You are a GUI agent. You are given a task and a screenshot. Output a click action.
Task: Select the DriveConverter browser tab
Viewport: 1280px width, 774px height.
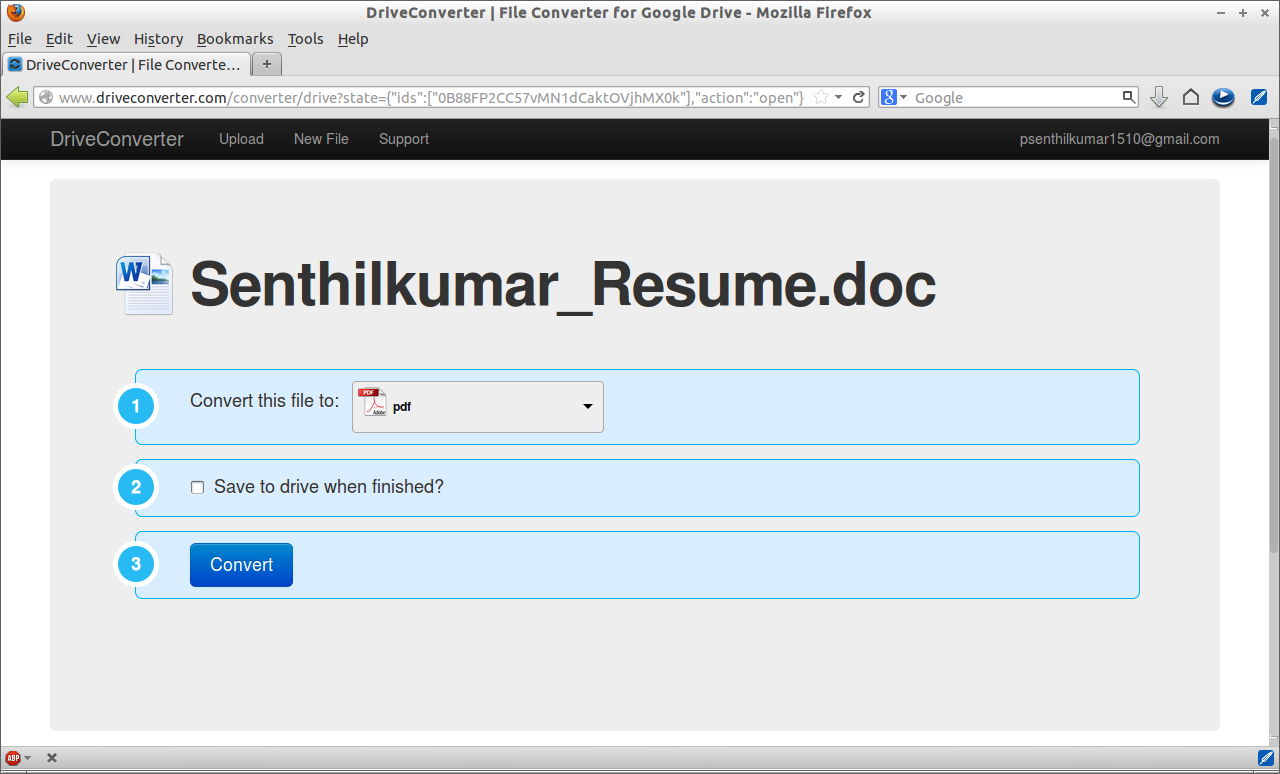125,64
